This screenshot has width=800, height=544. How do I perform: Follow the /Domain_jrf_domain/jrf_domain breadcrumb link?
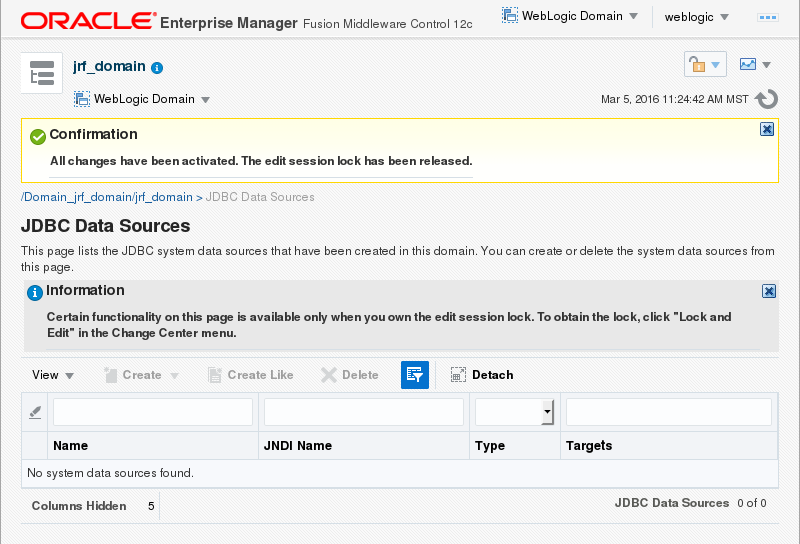click(106, 197)
